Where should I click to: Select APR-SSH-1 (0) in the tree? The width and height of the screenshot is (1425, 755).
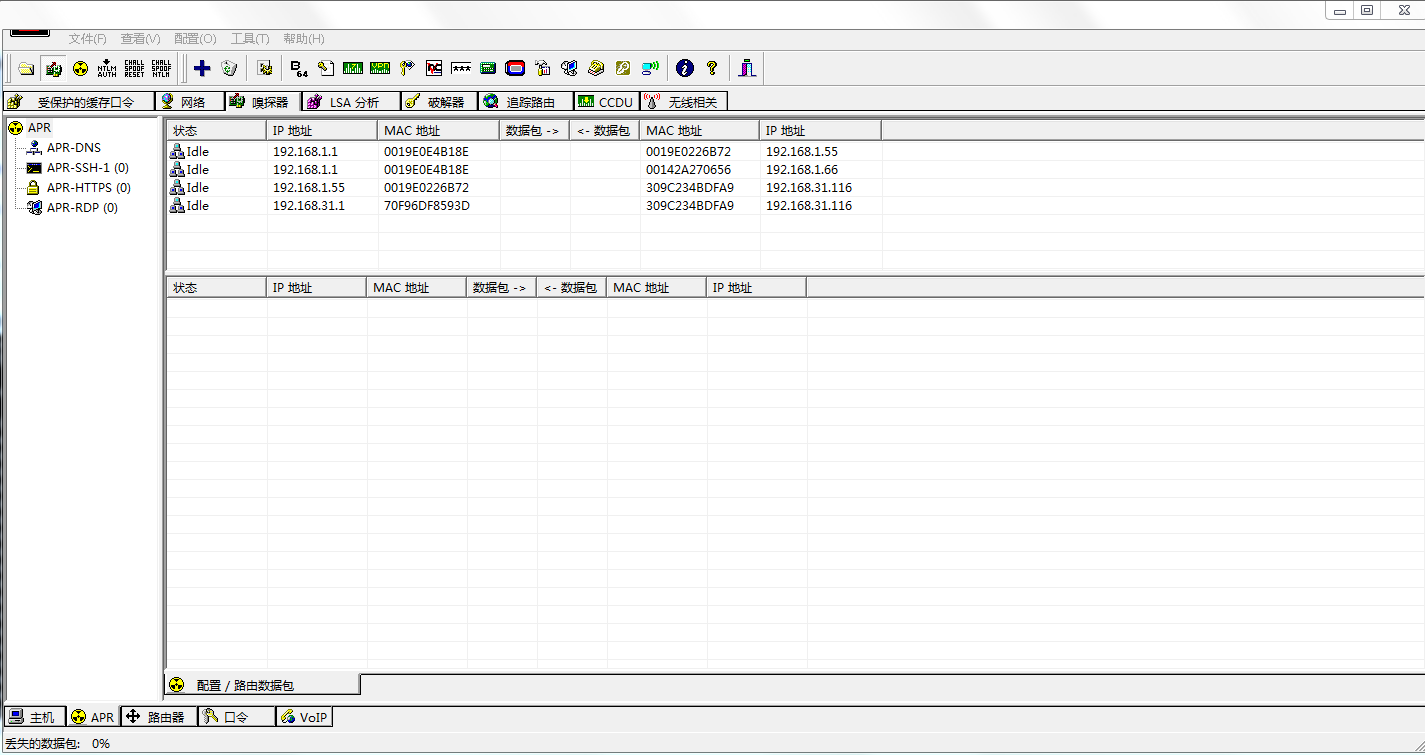(x=87, y=168)
